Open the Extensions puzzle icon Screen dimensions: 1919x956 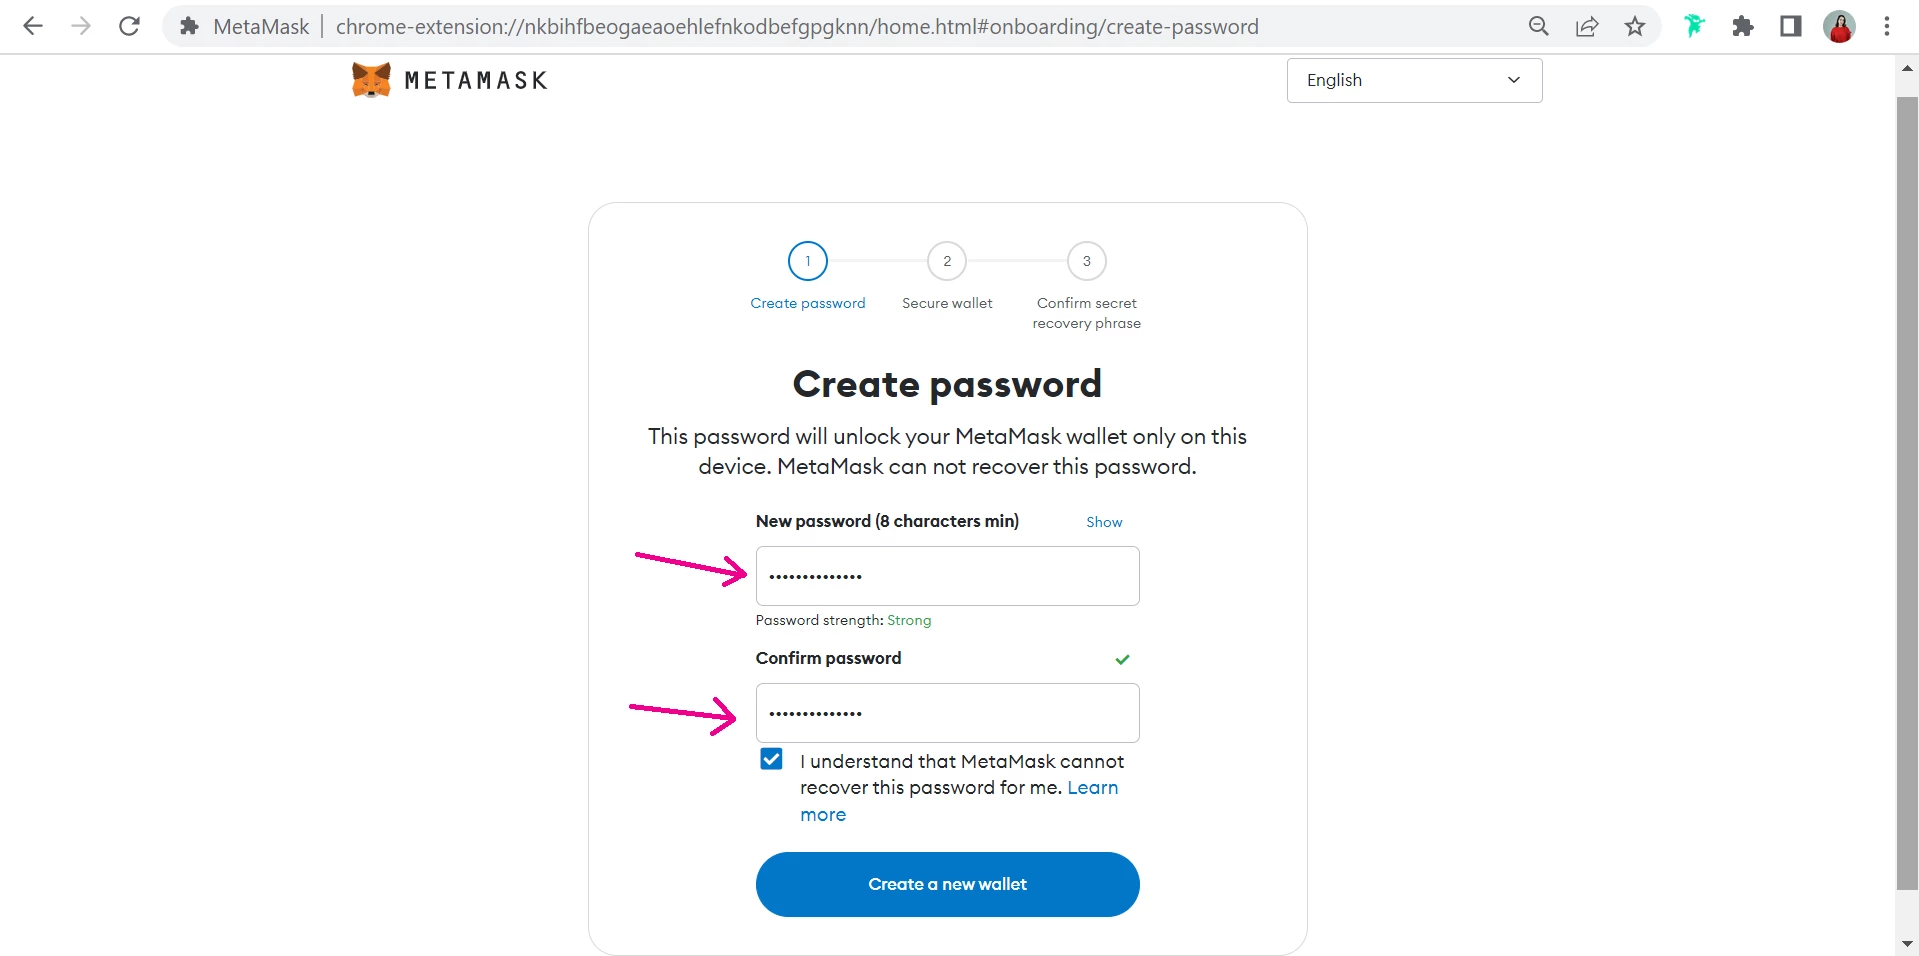coord(1743,27)
